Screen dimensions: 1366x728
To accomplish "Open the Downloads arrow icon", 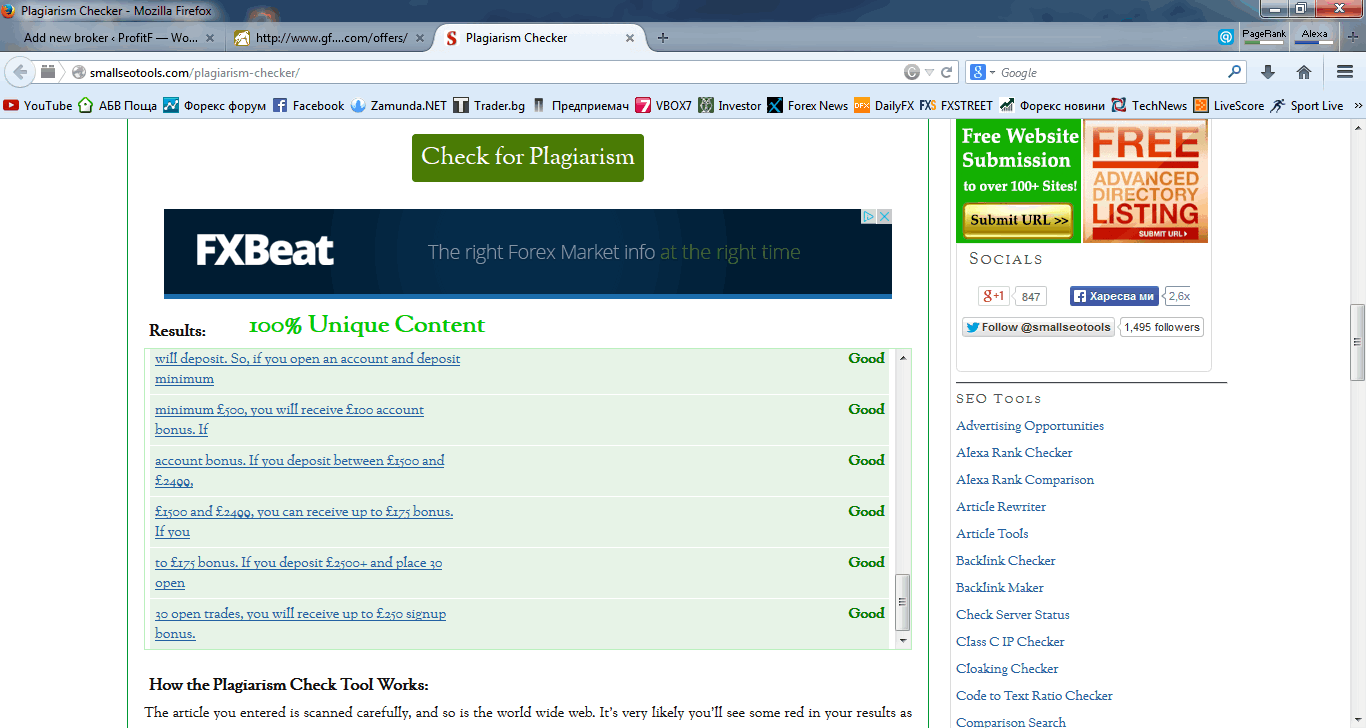I will point(1268,72).
